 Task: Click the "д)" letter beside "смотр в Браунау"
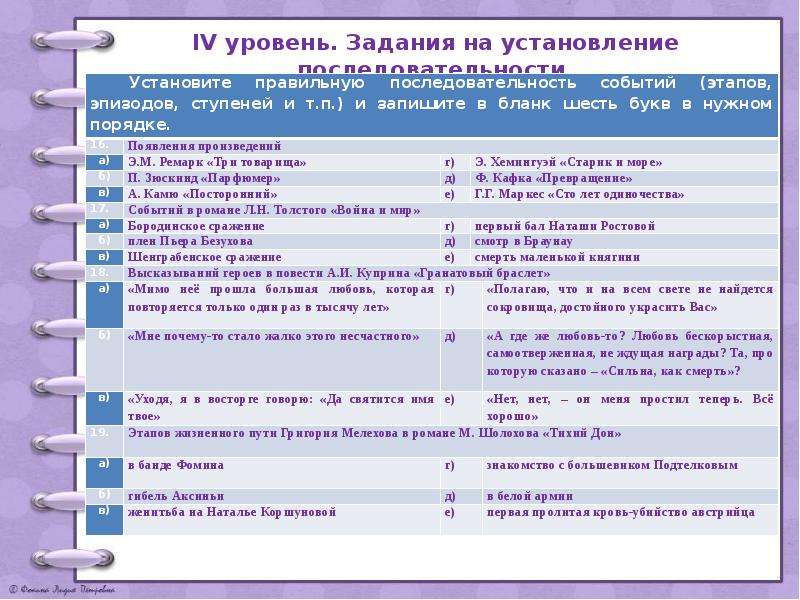point(449,241)
